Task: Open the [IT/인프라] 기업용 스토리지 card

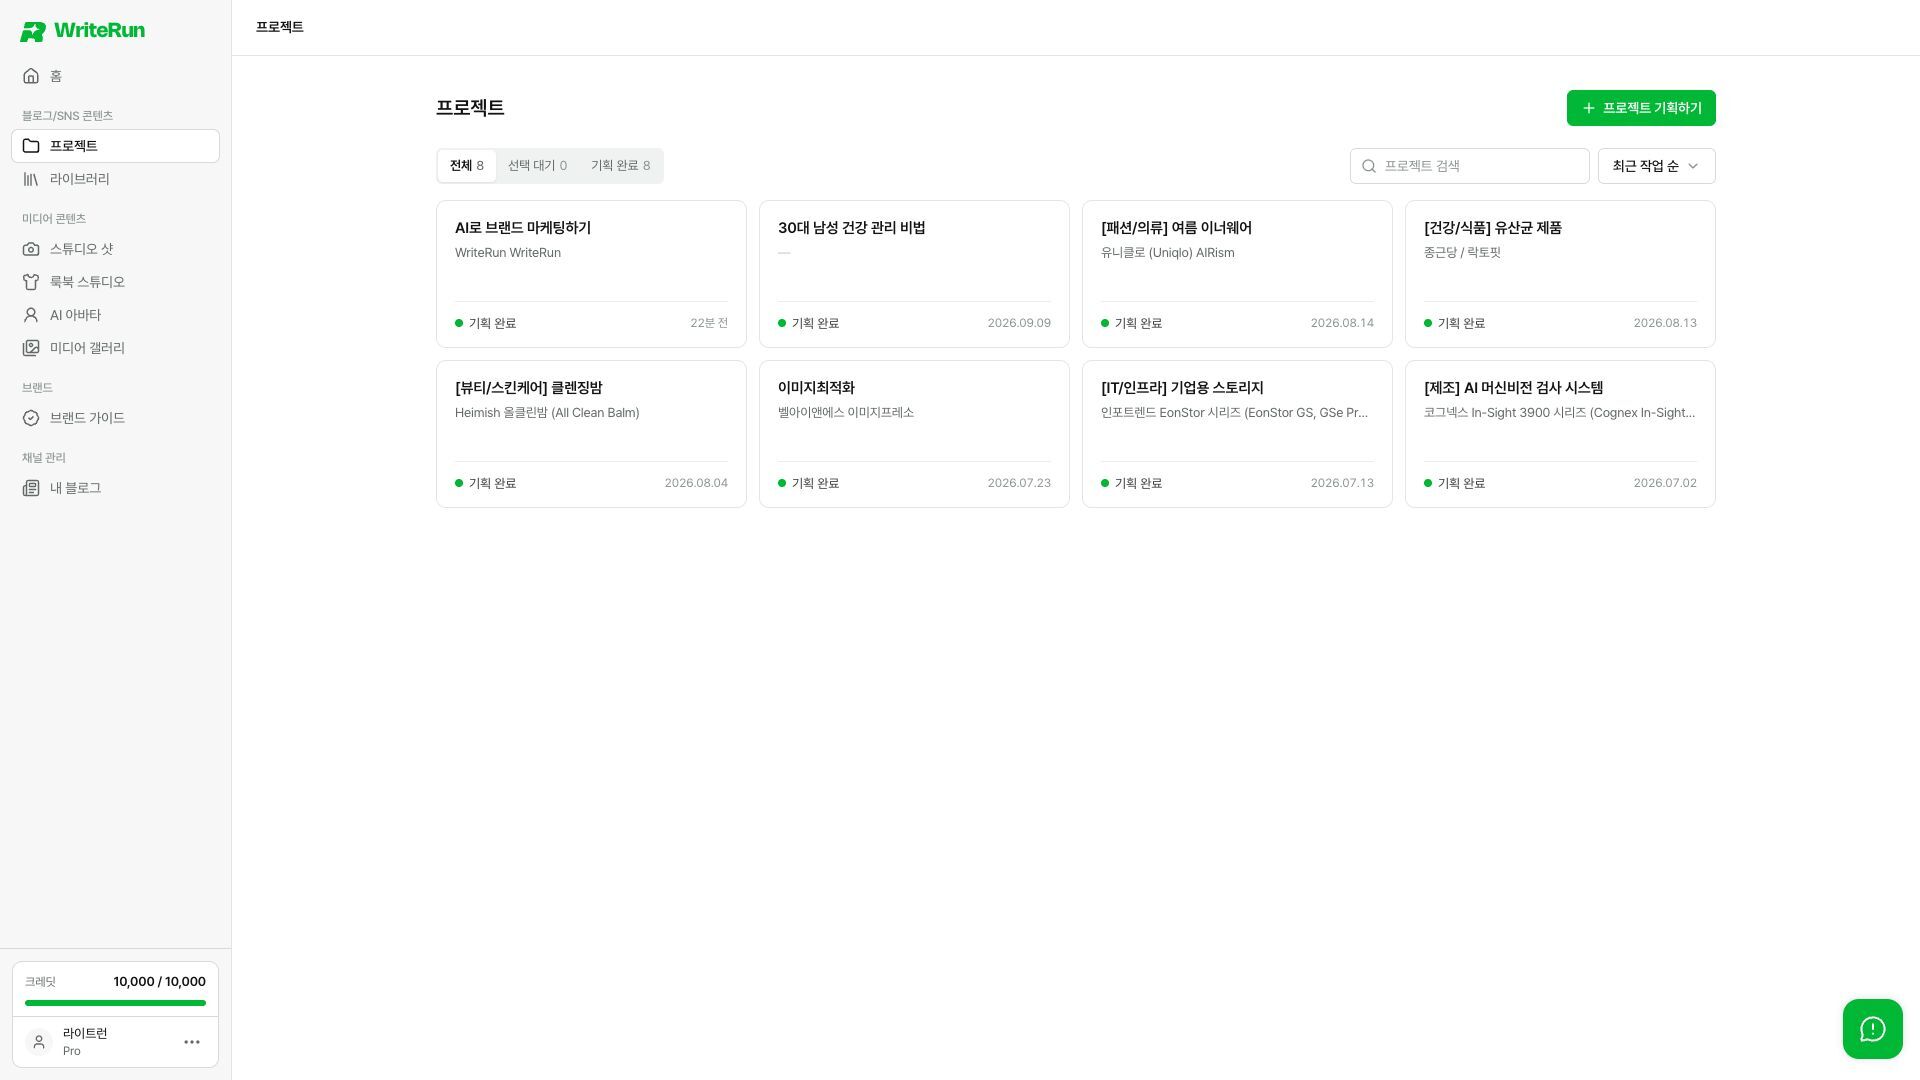Action: tap(1237, 434)
